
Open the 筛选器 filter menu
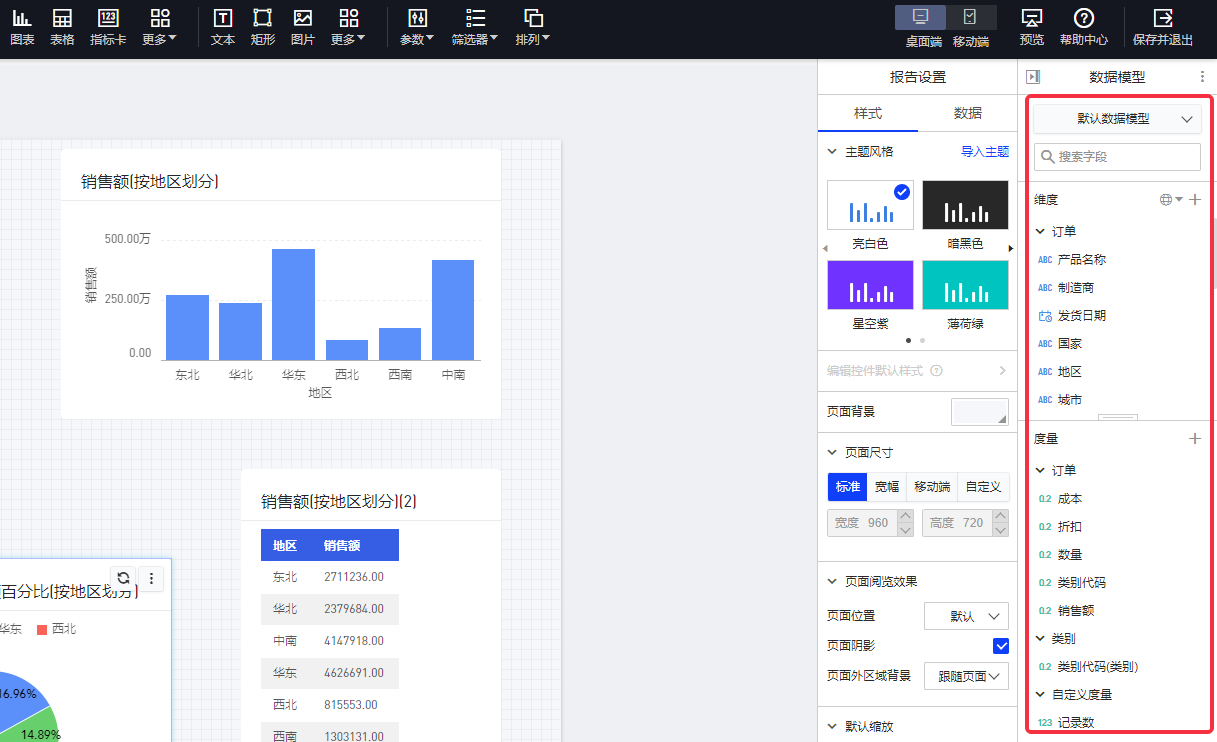pos(475,27)
